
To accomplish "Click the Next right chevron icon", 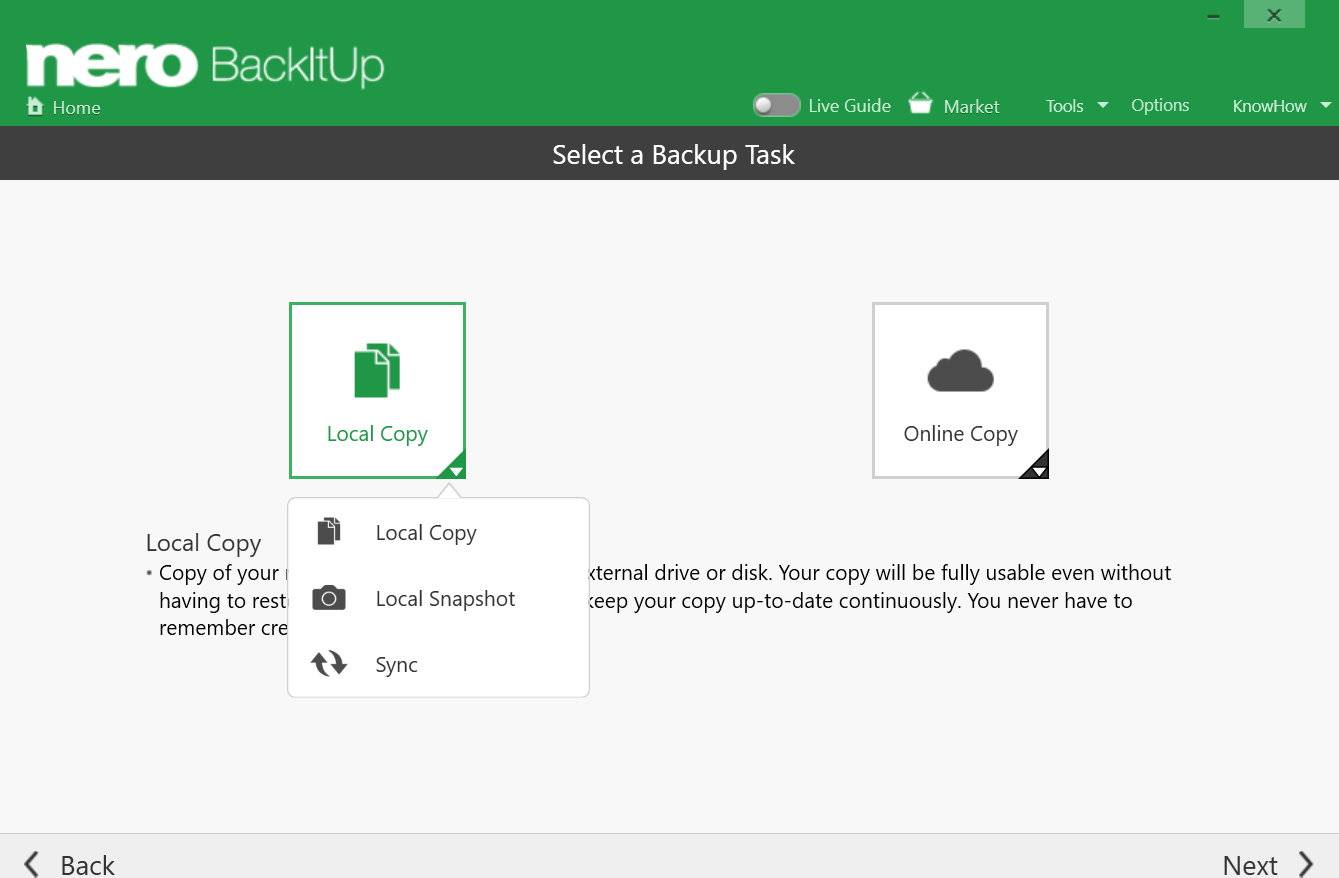I will coord(1306,864).
